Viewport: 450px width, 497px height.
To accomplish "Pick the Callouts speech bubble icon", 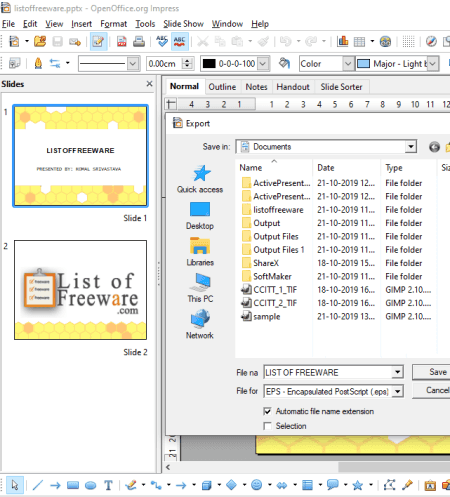I will (333, 485).
